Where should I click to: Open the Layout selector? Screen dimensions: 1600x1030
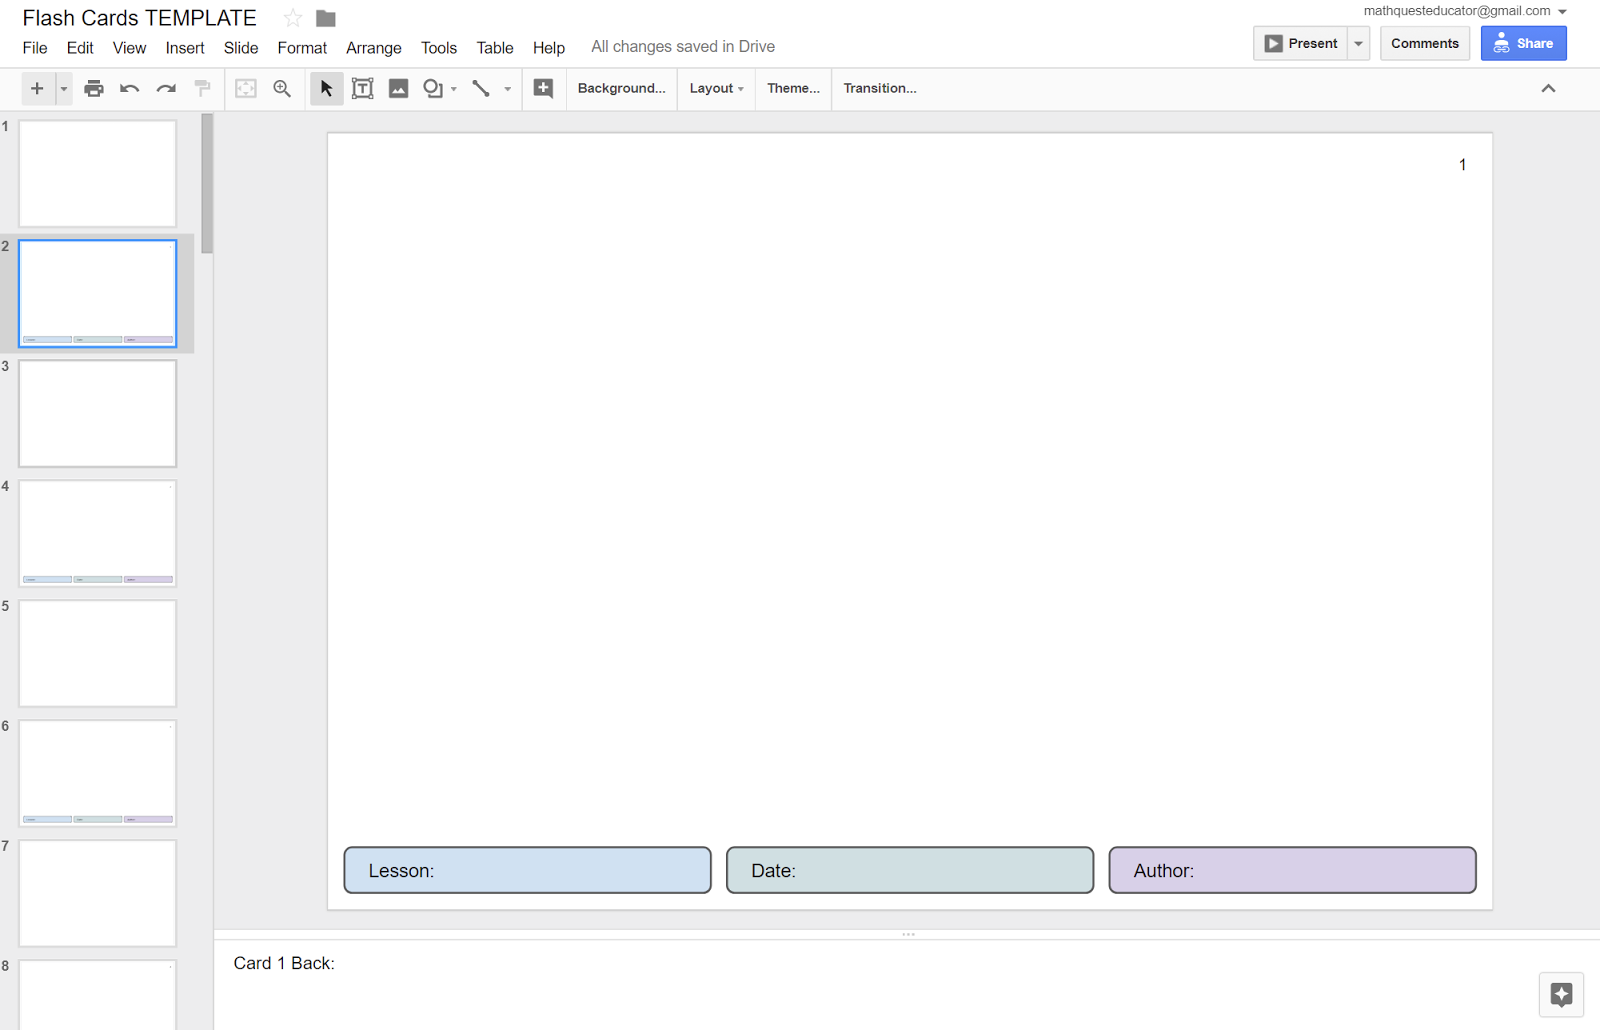715,88
